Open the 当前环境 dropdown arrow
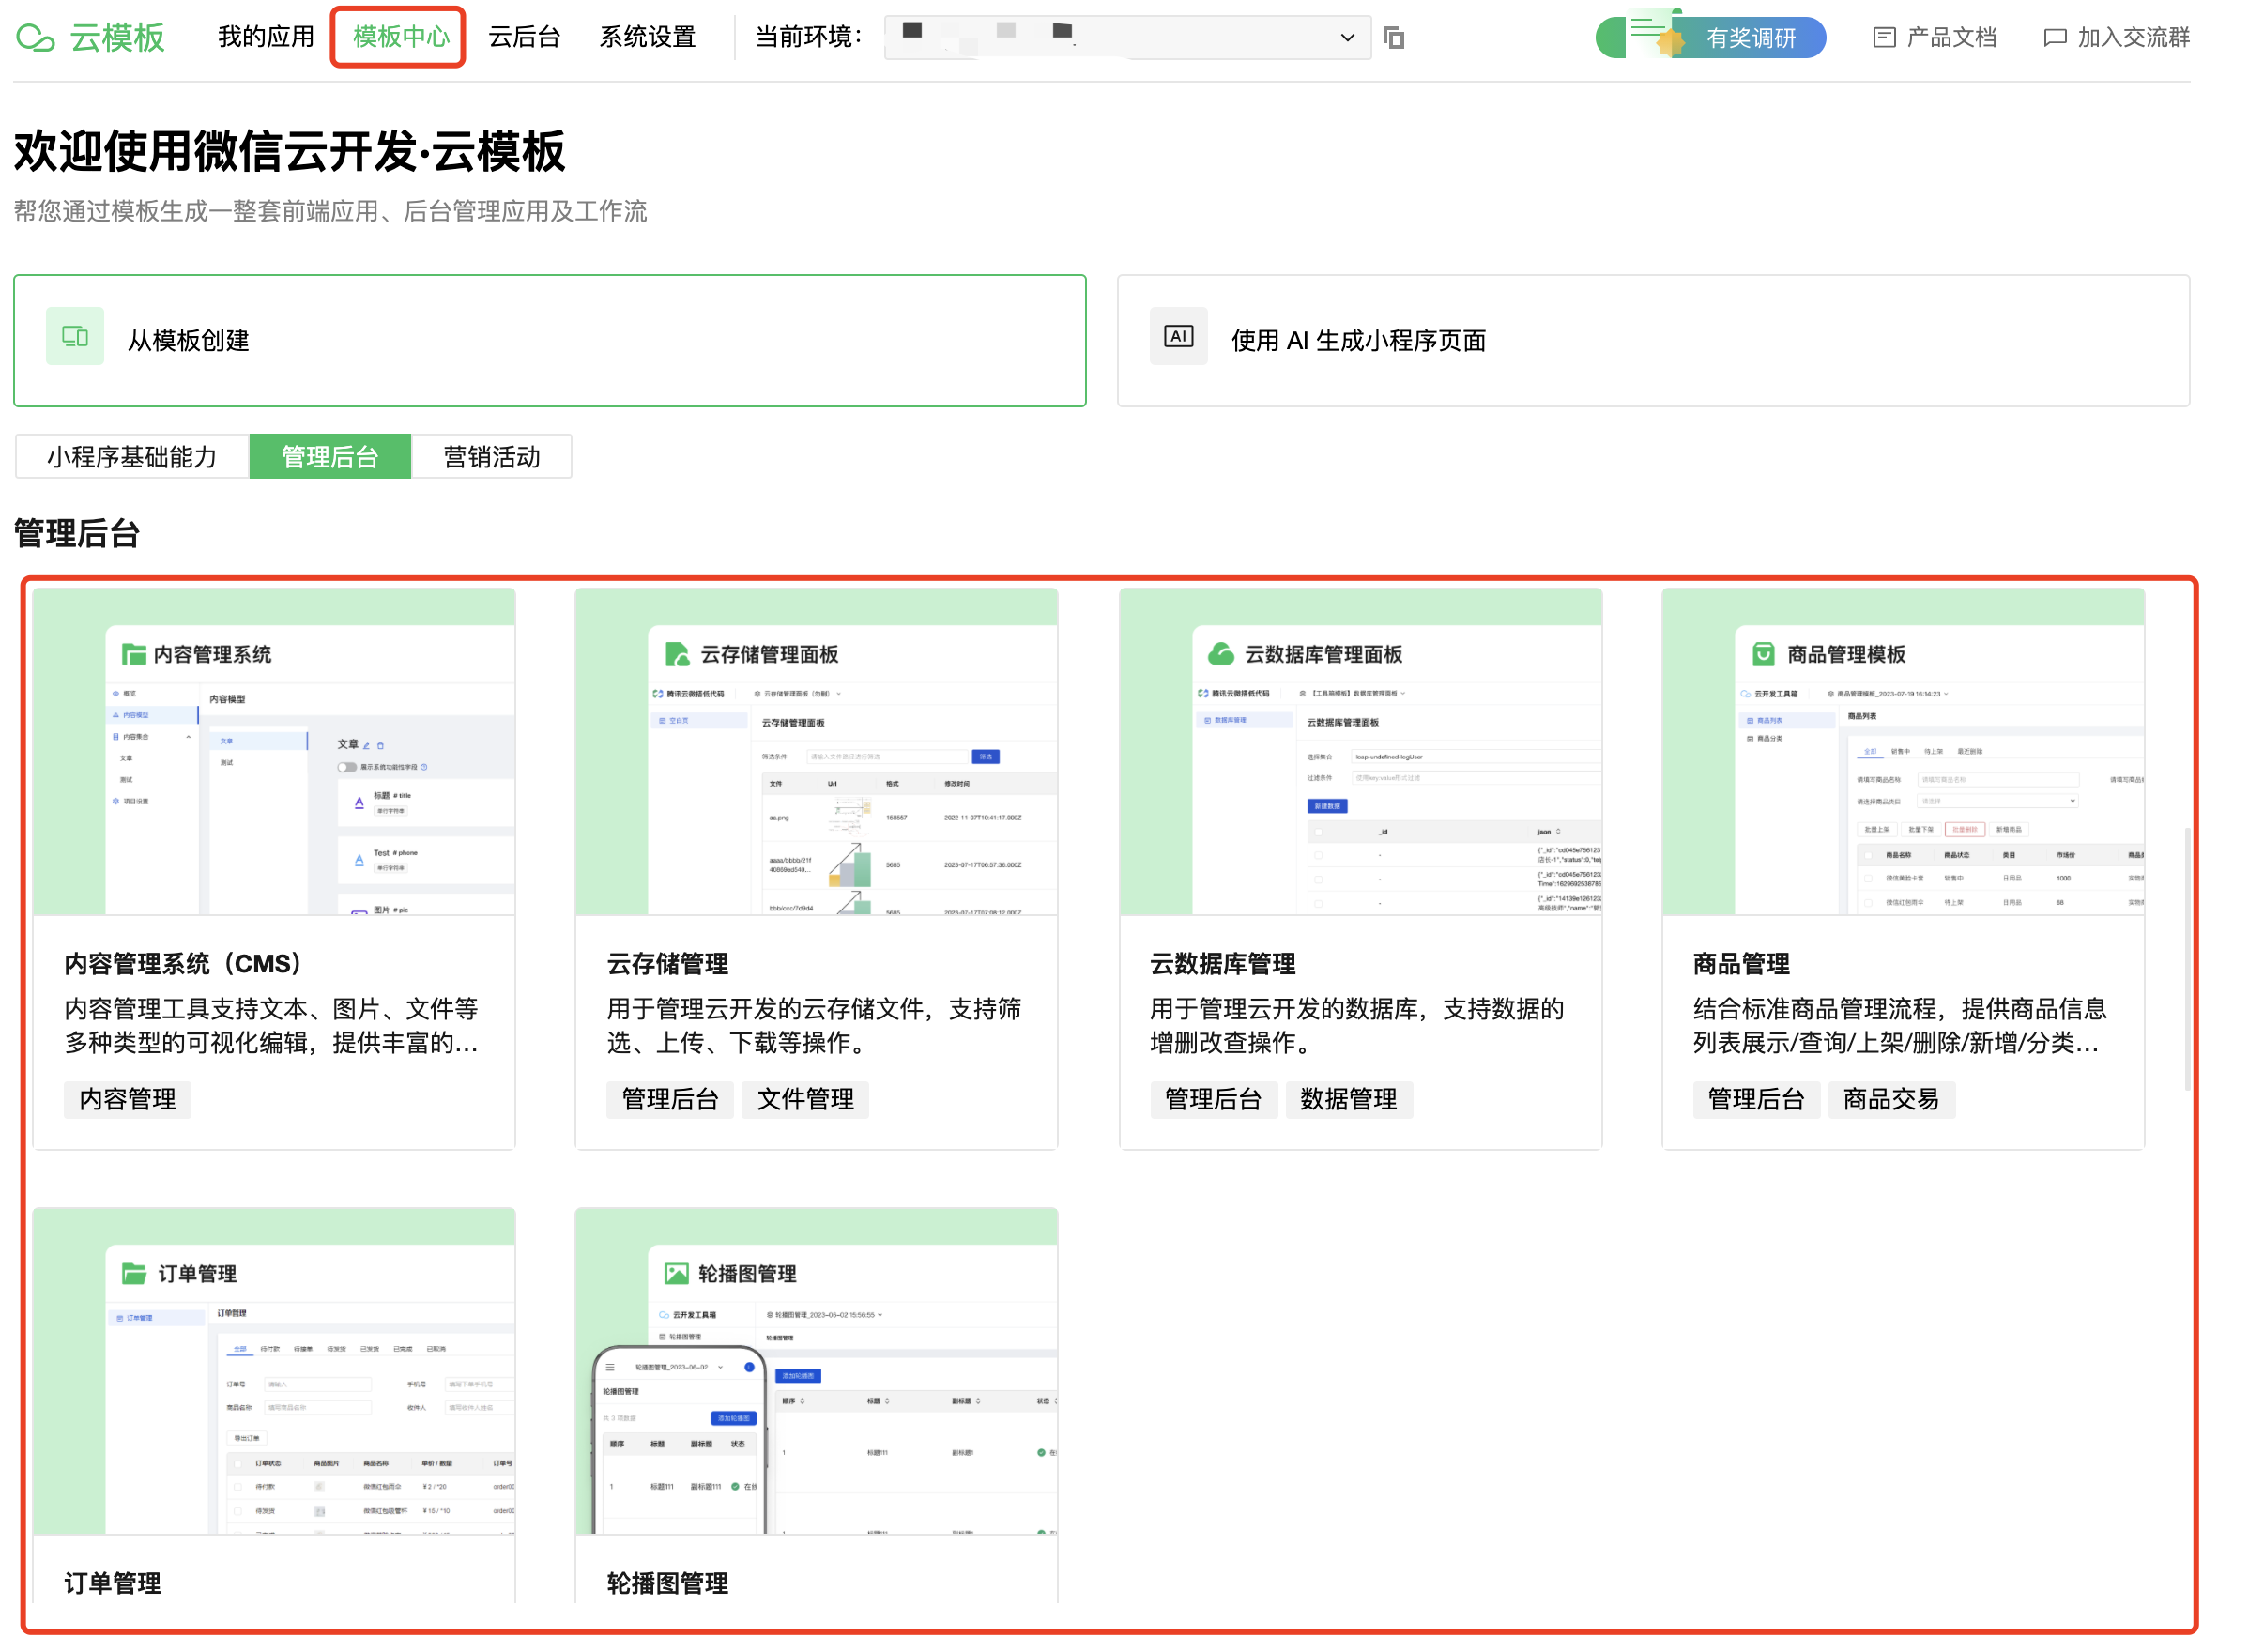This screenshot has height=1652, width=2264. (1349, 38)
